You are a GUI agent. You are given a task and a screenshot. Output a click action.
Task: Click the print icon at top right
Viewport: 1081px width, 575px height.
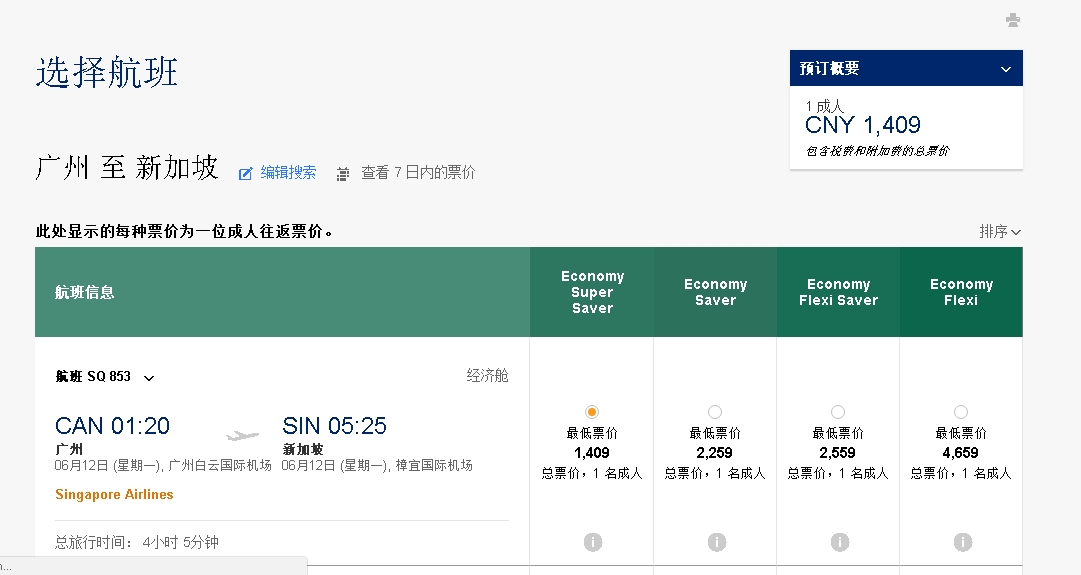(1012, 20)
